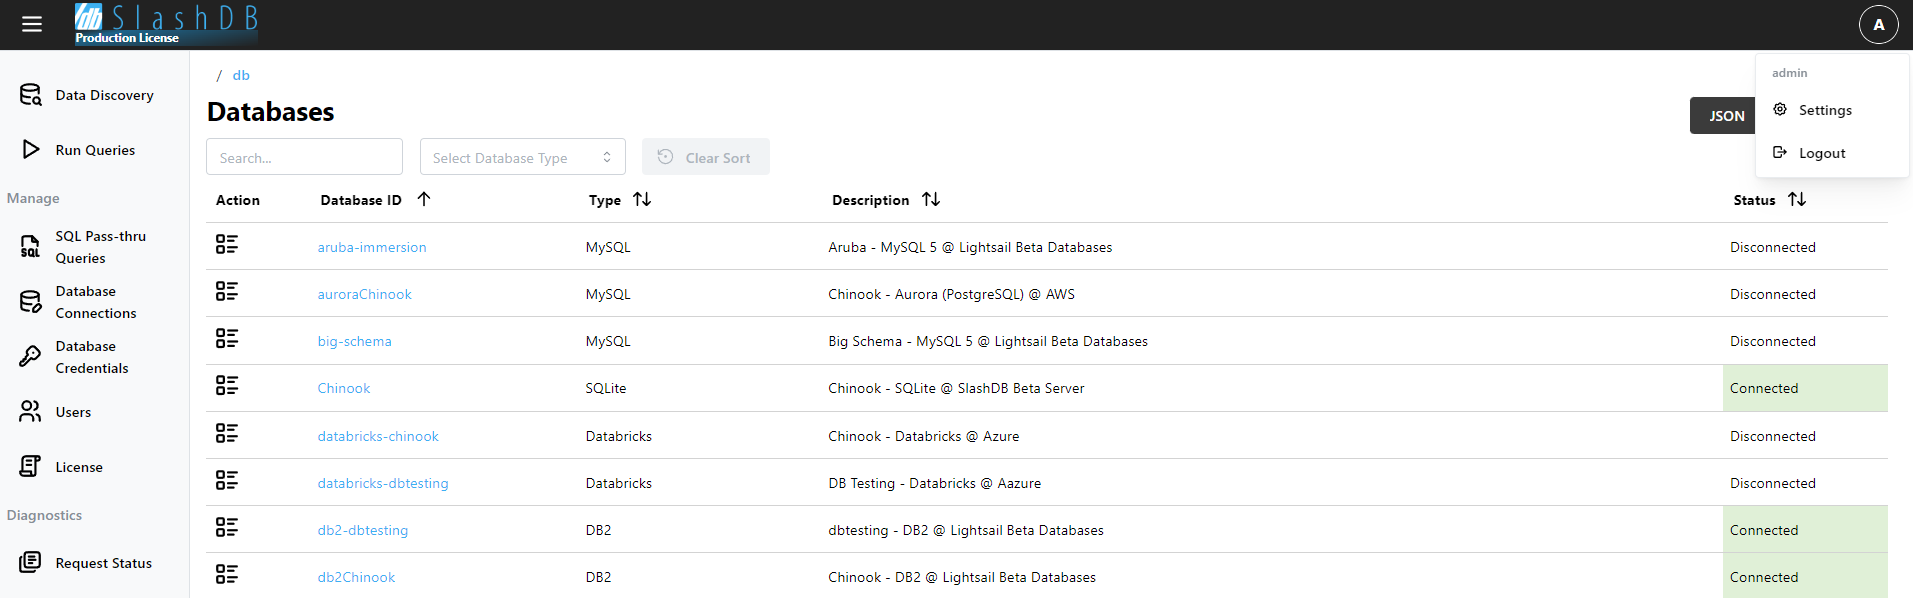Viewport: 1913px width, 598px height.
Task: Click the action icon for Chinook row
Action: 227,386
